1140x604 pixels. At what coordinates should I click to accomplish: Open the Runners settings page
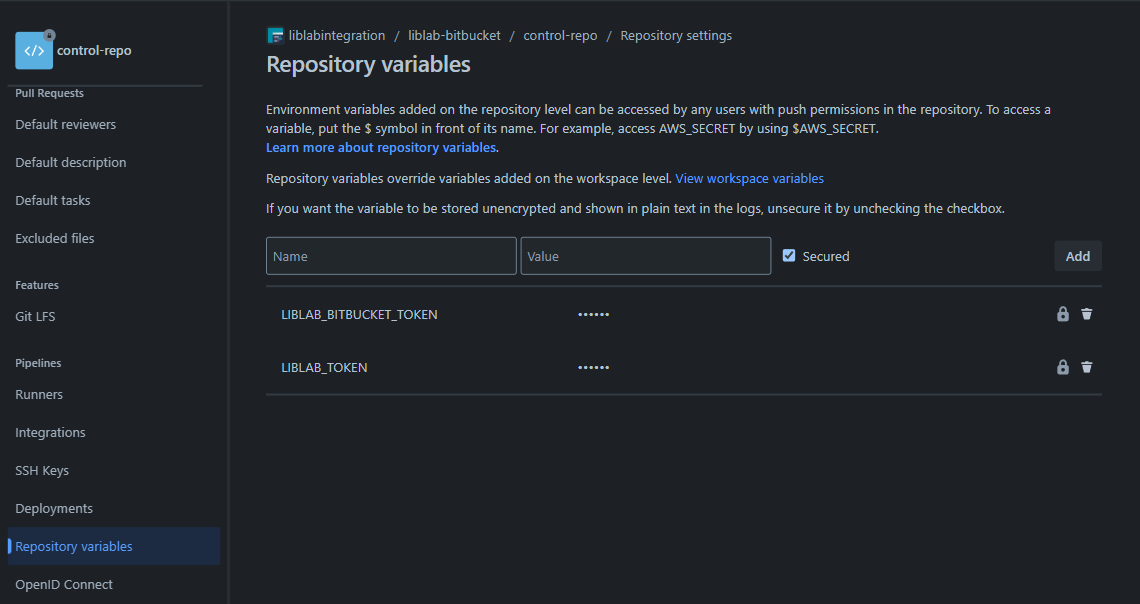(x=38, y=394)
